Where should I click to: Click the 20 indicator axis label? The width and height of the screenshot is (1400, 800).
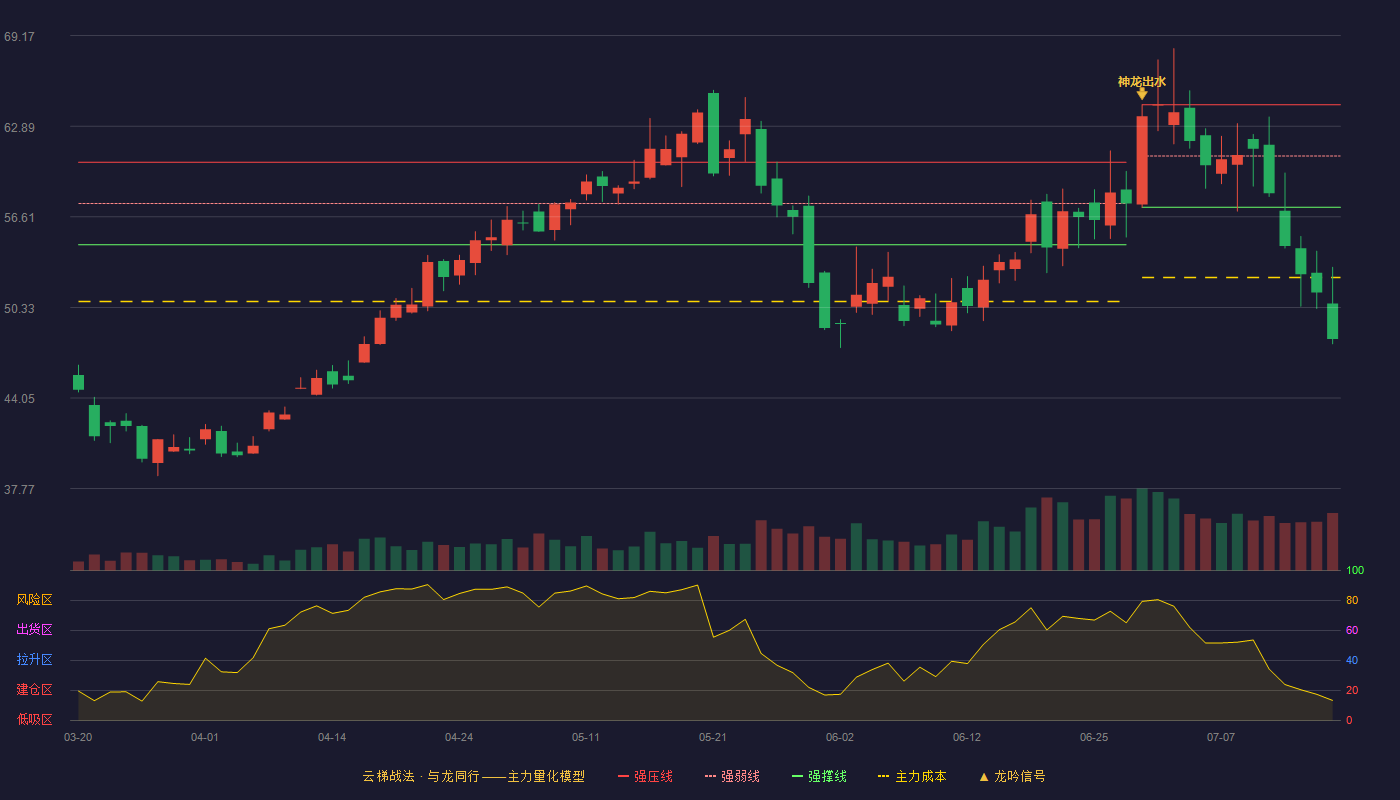[1352, 691]
